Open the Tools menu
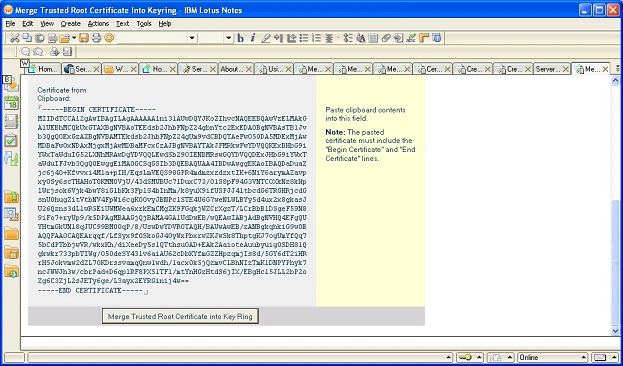623x366 pixels. click(144, 24)
